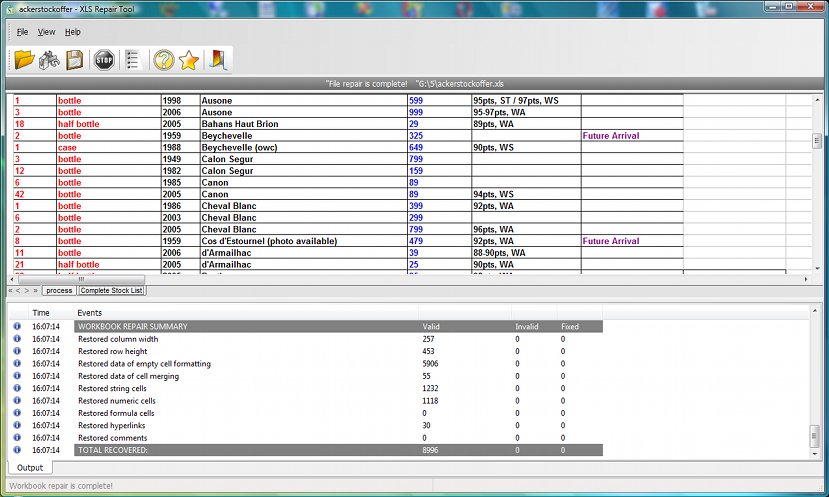The width and height of the screenshot is (829, 497).
Task: Click info icon beside Restored formula cells
Action: (17, 412)
